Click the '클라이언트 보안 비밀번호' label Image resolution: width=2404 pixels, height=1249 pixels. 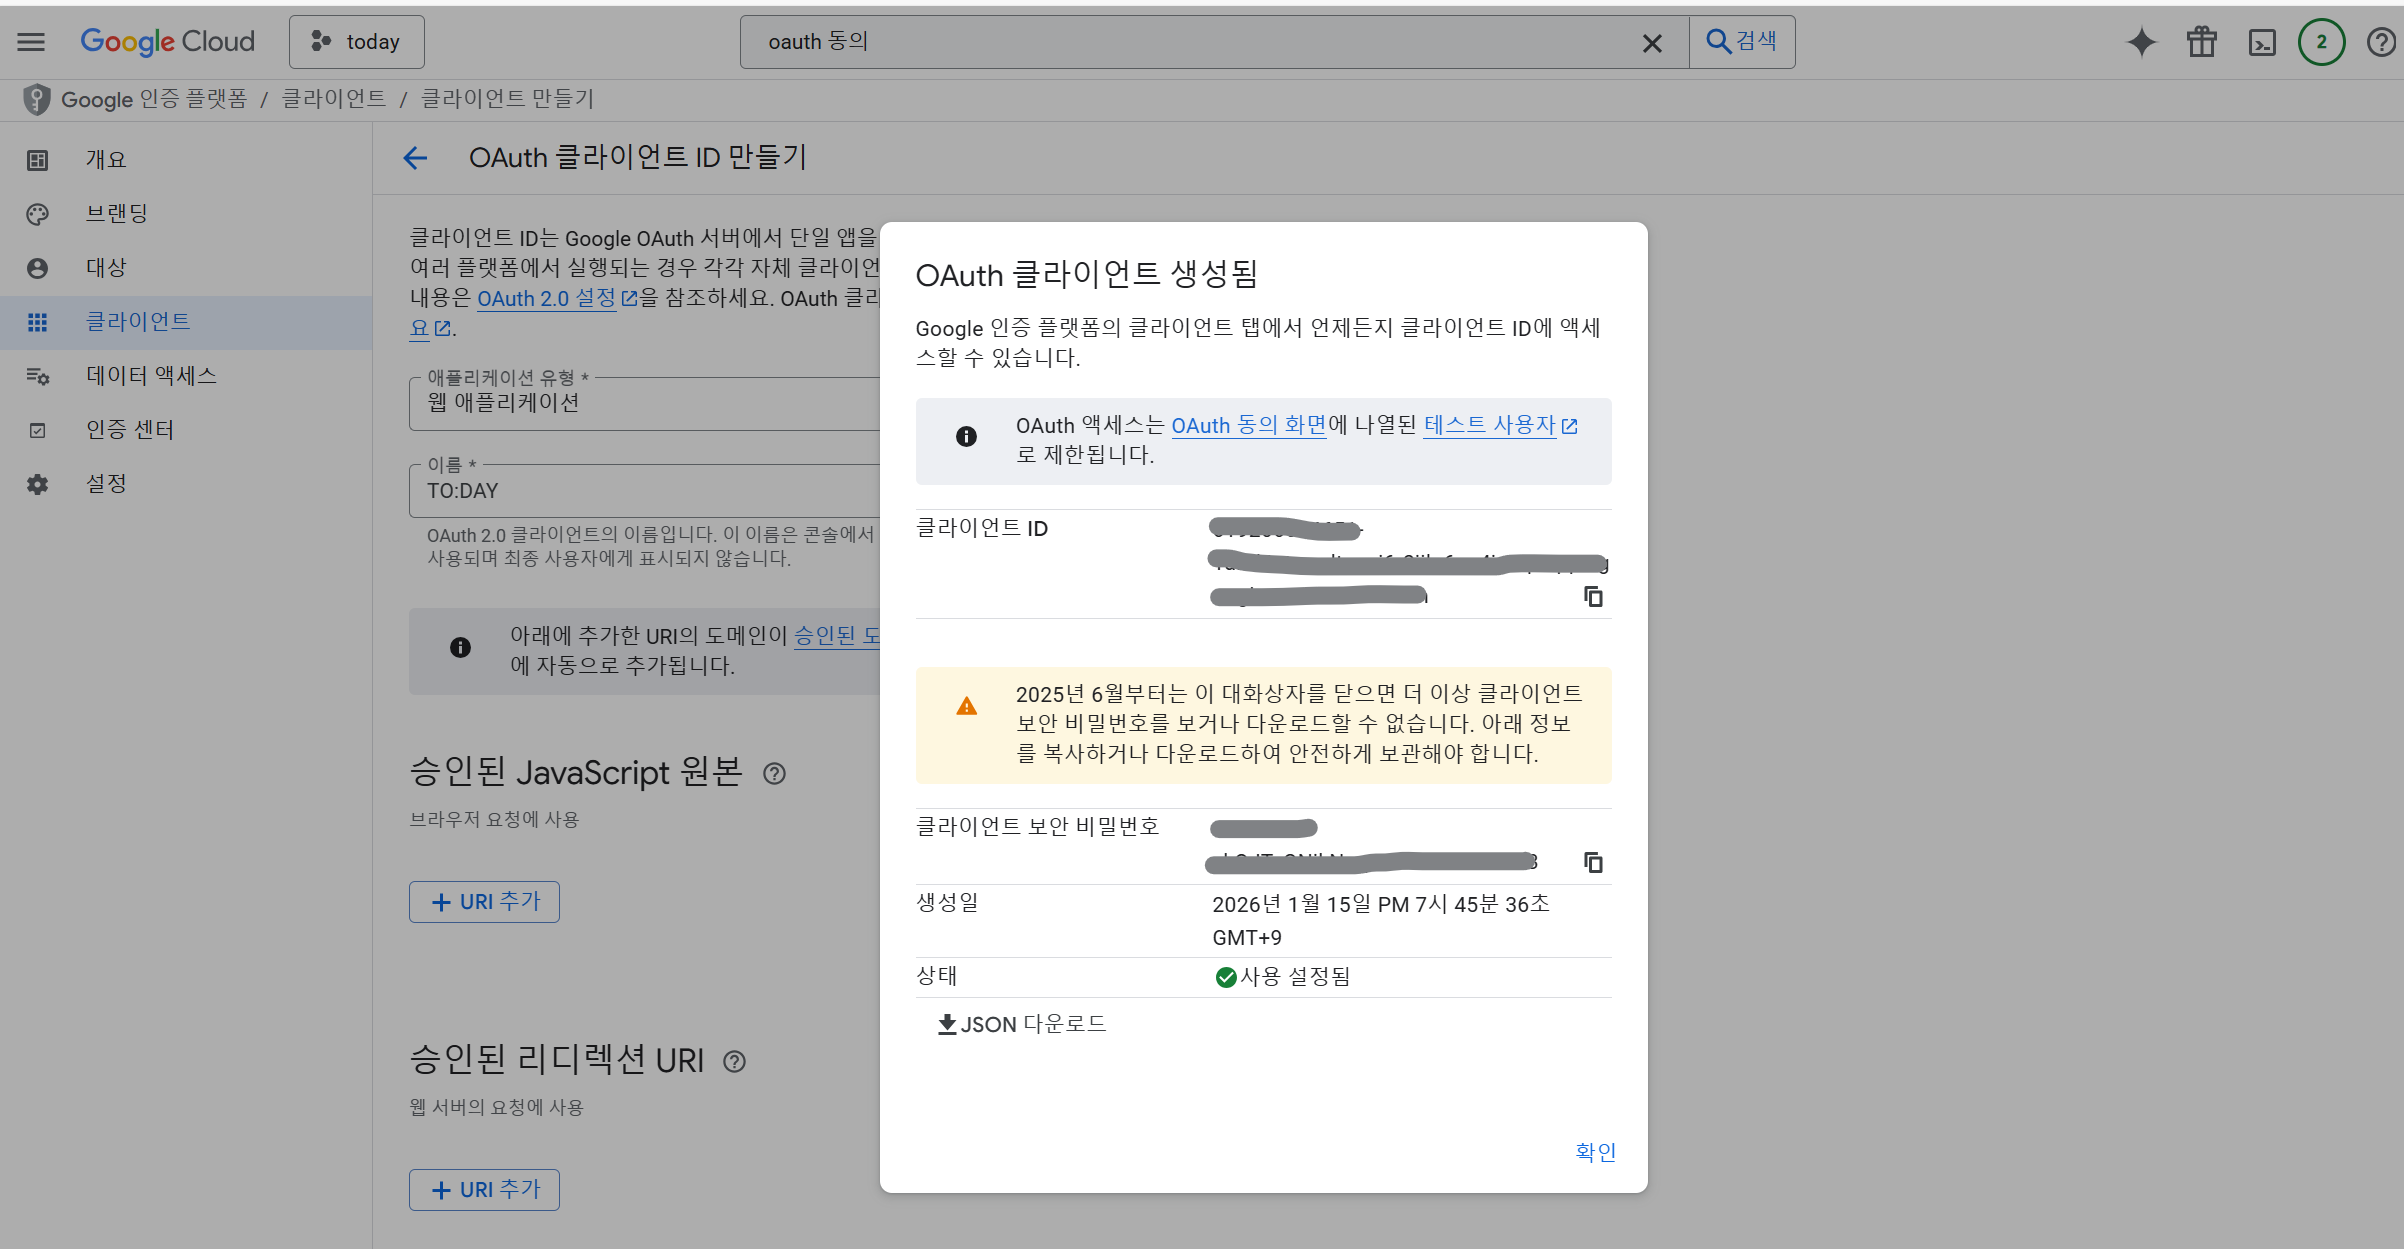1038,827
